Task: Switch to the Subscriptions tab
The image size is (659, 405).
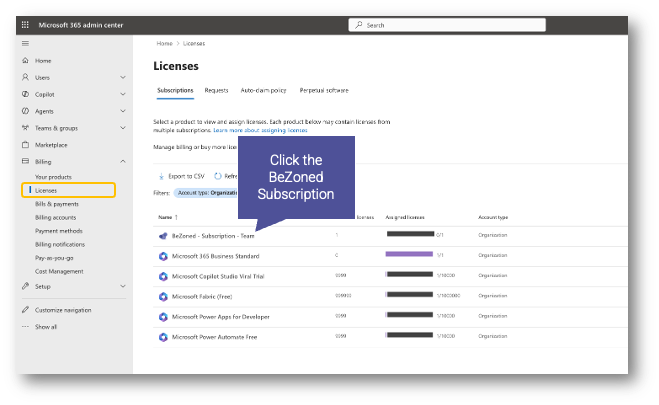Action: click(175, 90)
